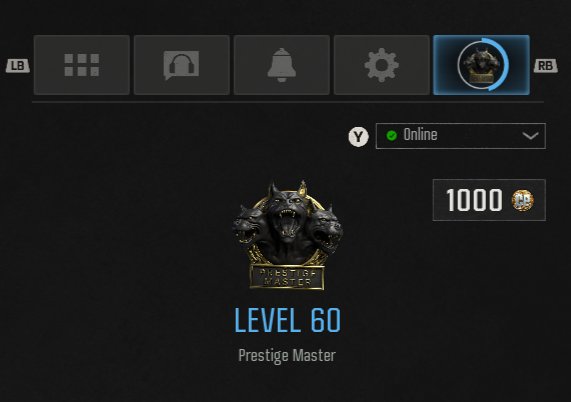
Task: Open the 1000 COD Points balance
Action: click(x=489, y=200)
